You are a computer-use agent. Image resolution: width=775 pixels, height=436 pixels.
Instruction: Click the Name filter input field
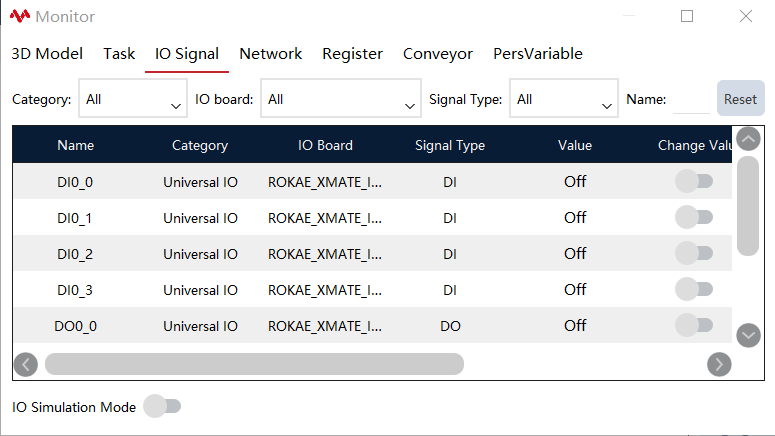click(x=691, y=100)
